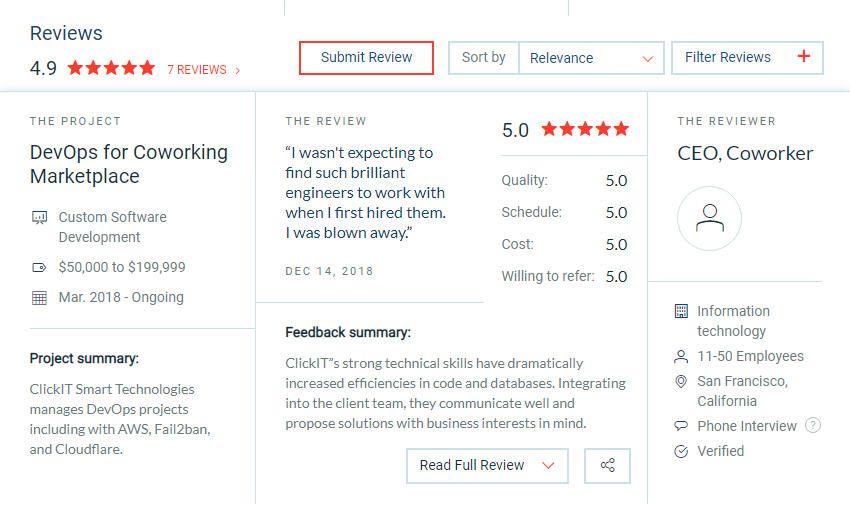Click the 11-50 Employees person icon

[x=682, y=356]
